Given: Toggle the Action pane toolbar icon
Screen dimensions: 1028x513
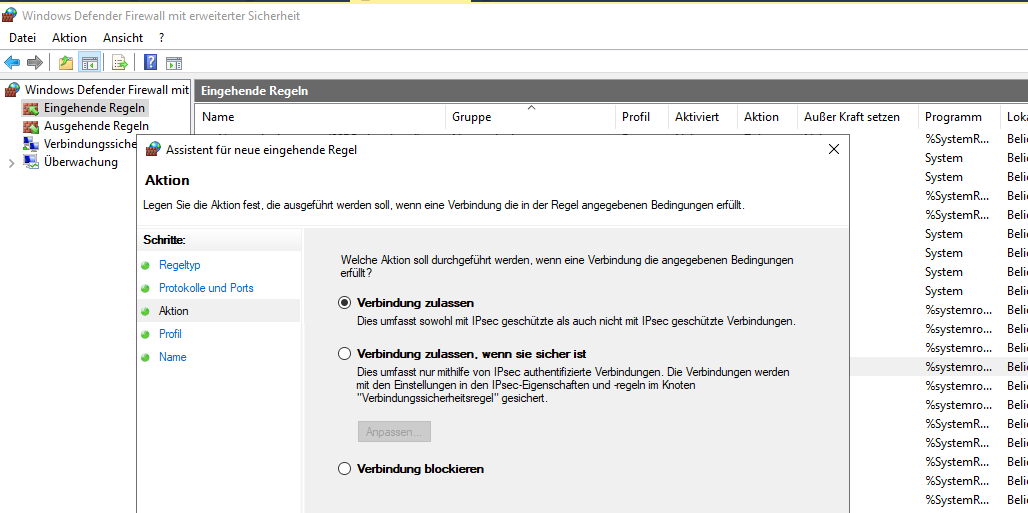Looking at the screenshot, I should point(174,63).
